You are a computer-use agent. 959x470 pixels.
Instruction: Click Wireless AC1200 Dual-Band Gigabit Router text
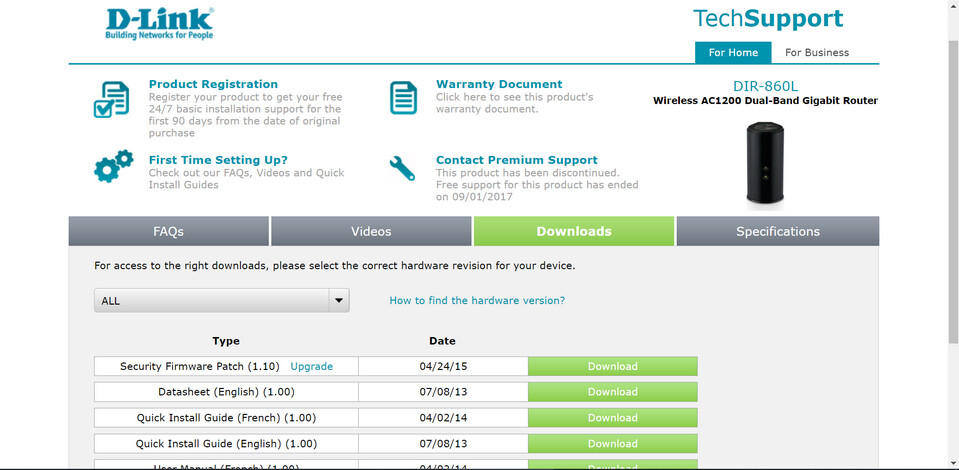tap(765, 101)
